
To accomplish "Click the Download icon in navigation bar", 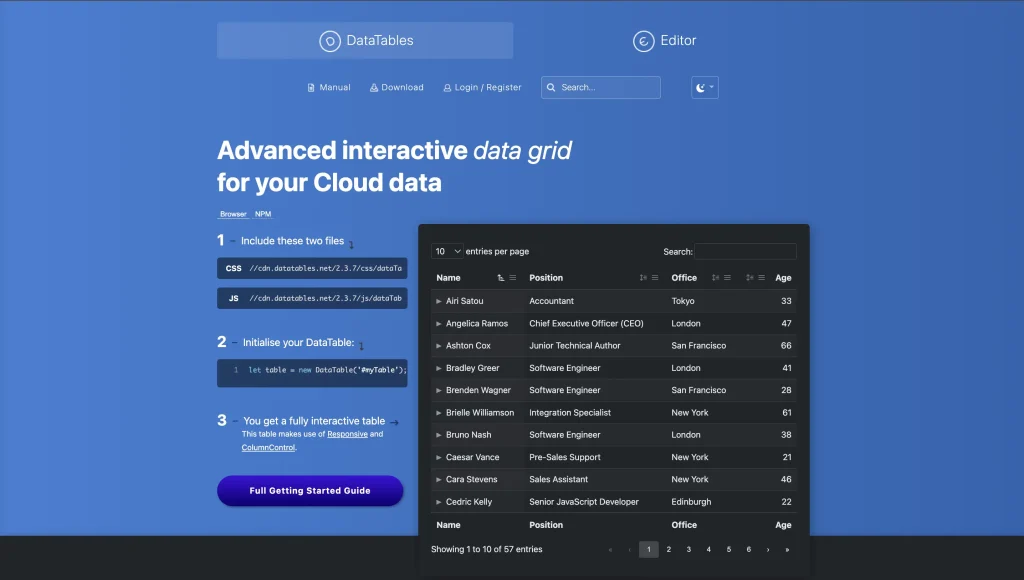I will [374, 88].
